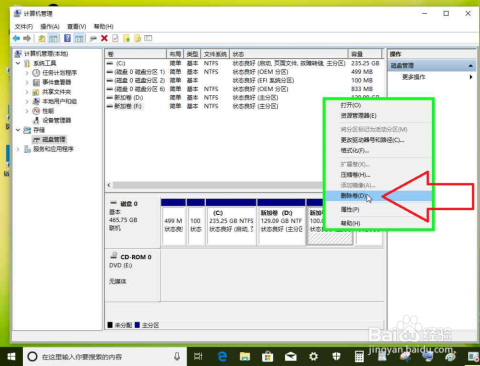Screen dimensions: 480x366
Task: Click the gray Forward arrow in toolbar
Action: point(27,38)
